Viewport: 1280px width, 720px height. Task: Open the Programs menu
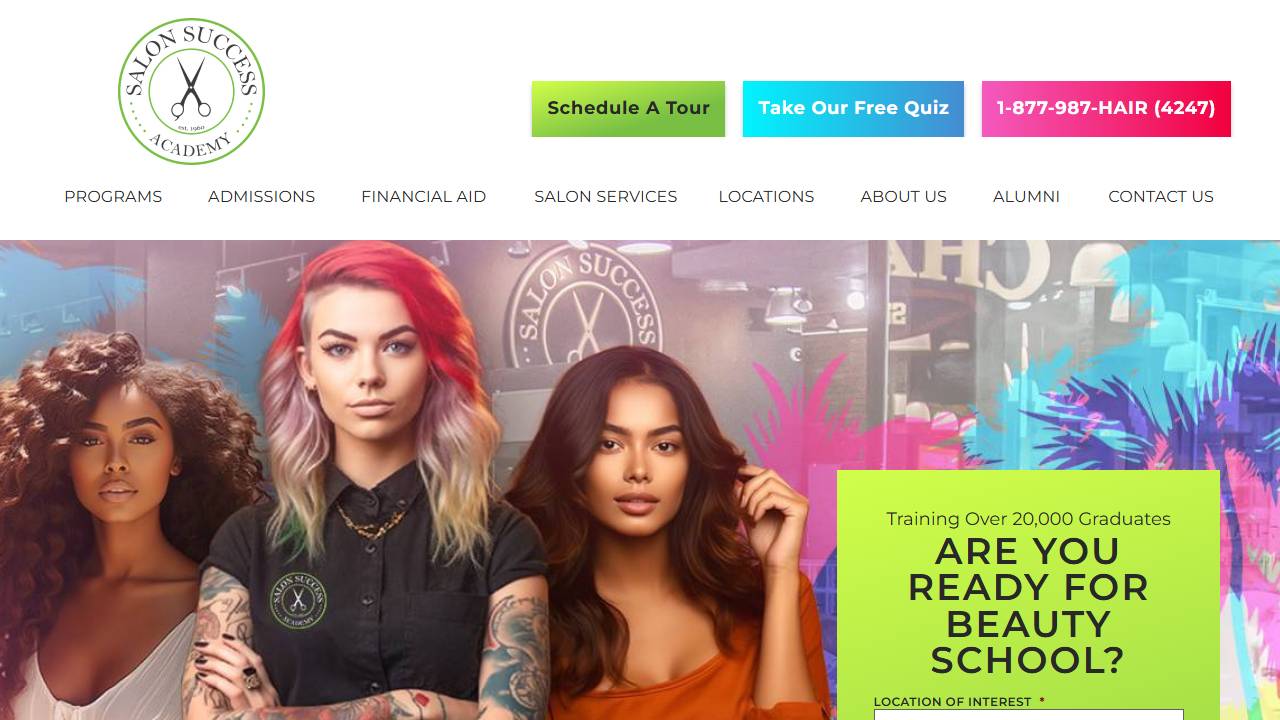pos(113,197)
